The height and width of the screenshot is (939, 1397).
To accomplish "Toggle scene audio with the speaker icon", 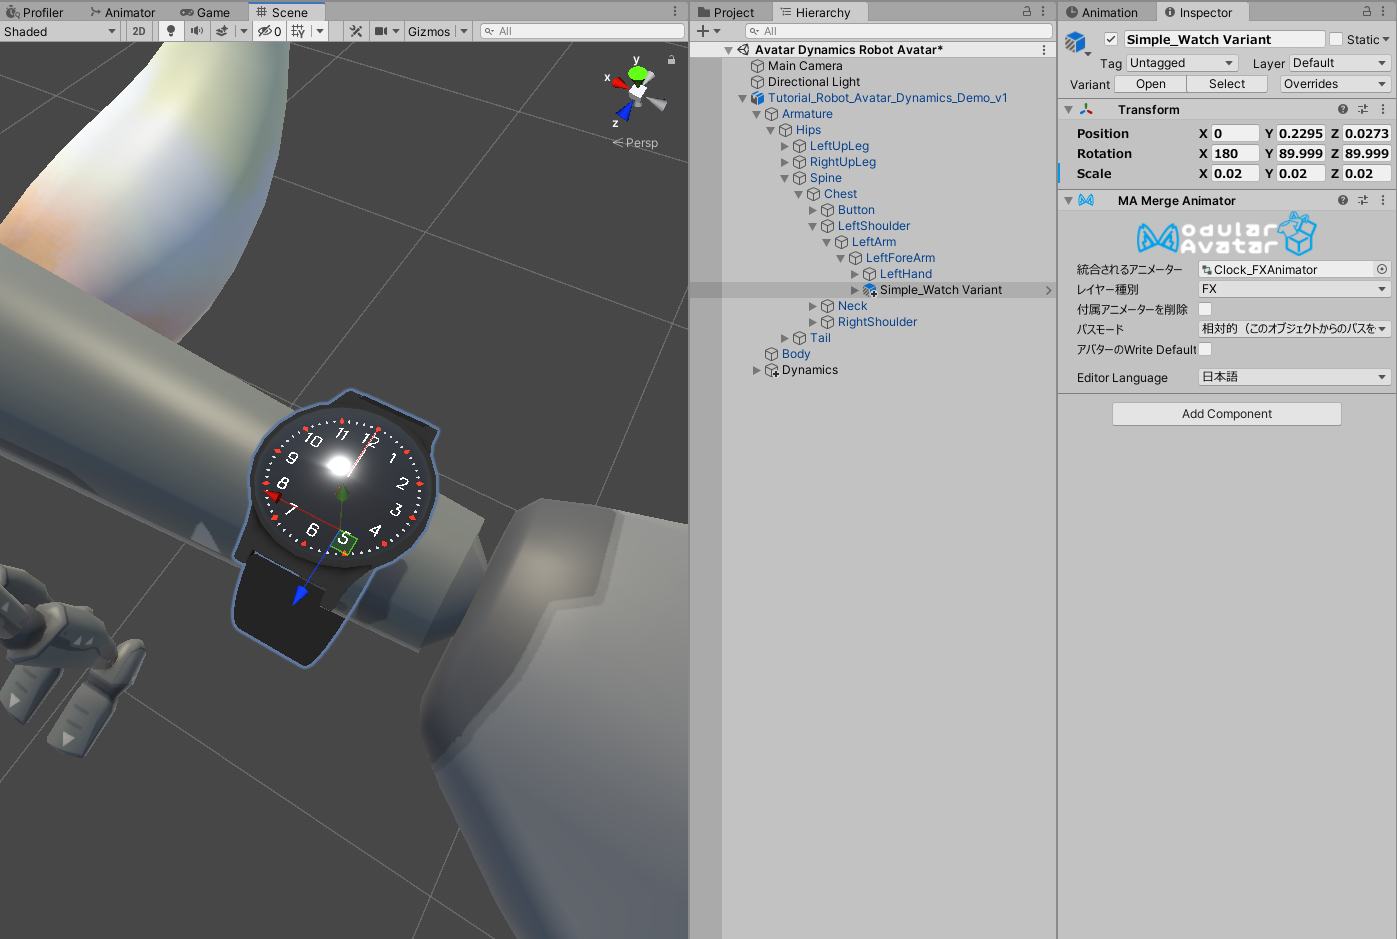I will [197, 31].
